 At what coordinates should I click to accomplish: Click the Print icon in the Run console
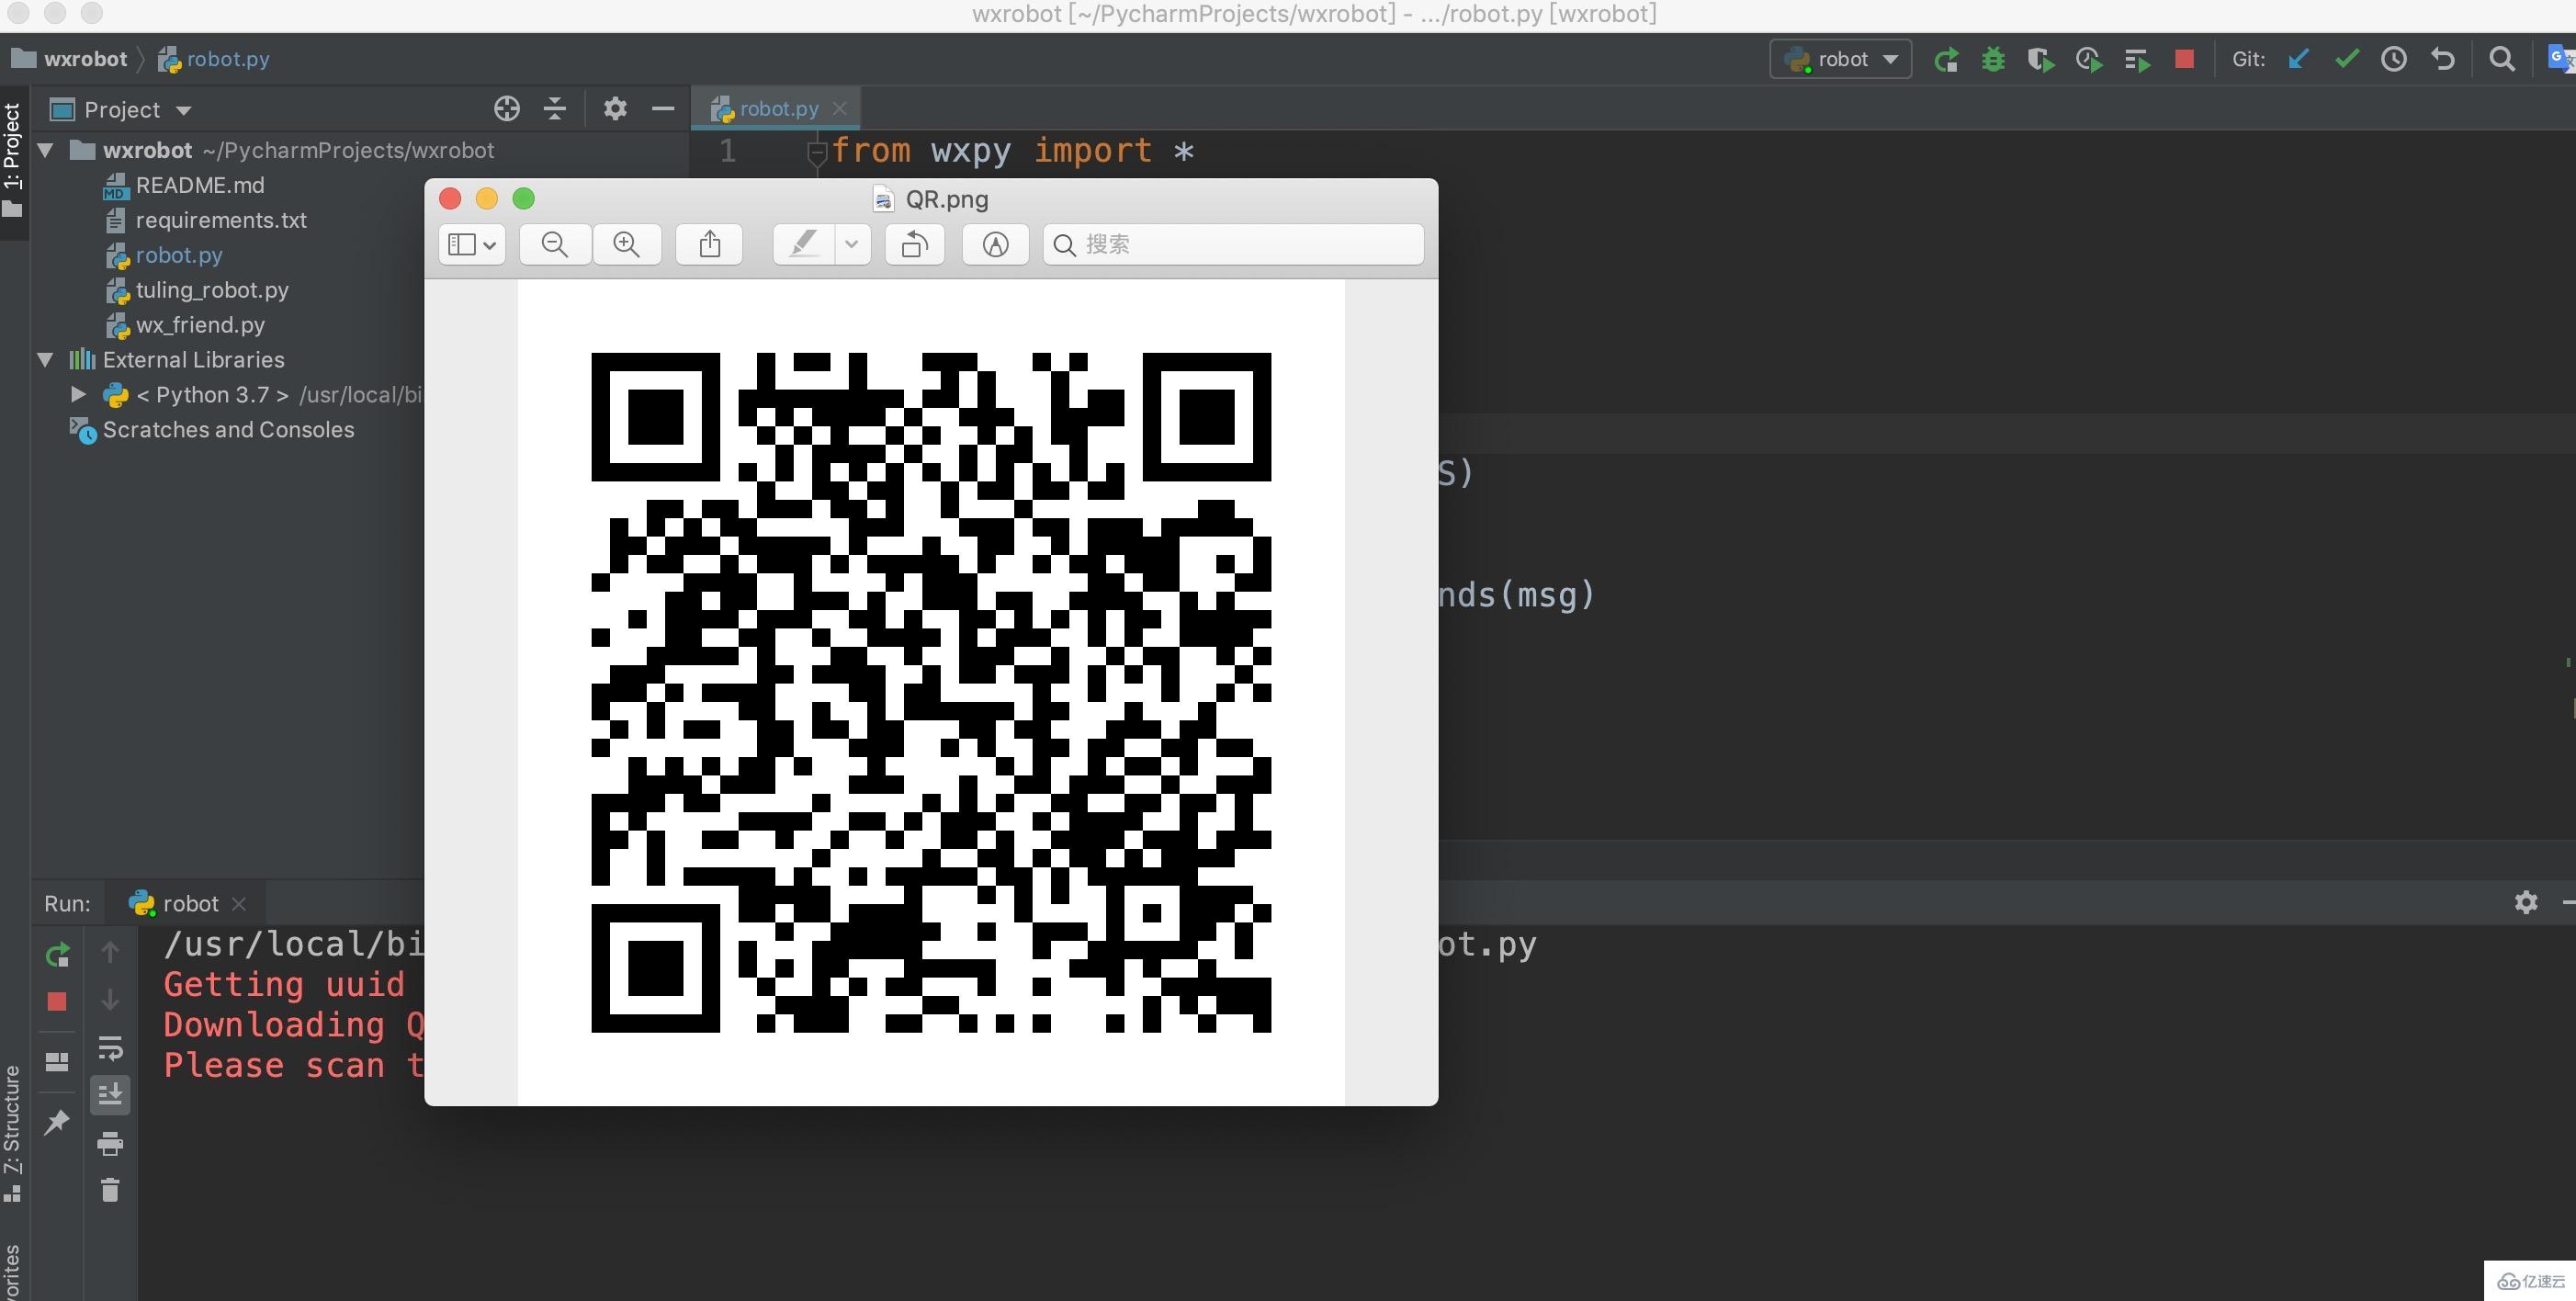click(110, 1143)
